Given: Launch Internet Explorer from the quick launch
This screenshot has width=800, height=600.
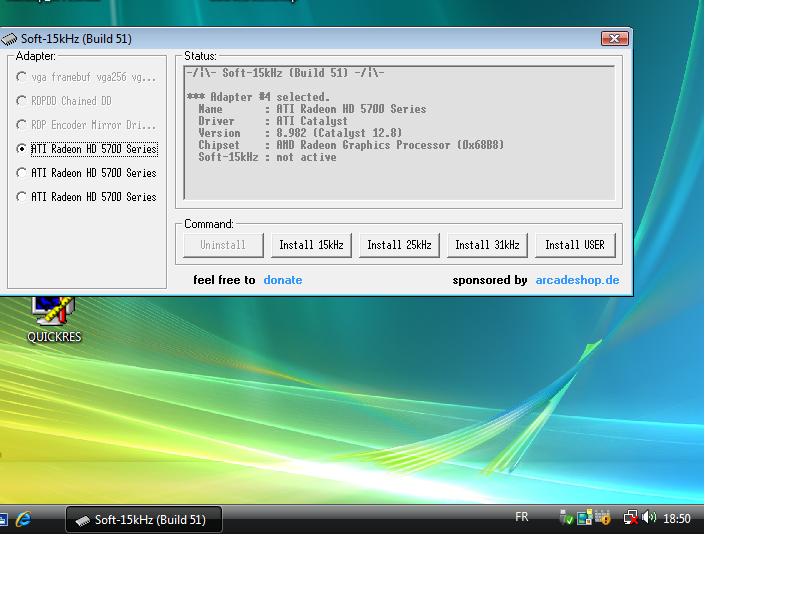Looking at the screenshot, I should tap(23, 519).
